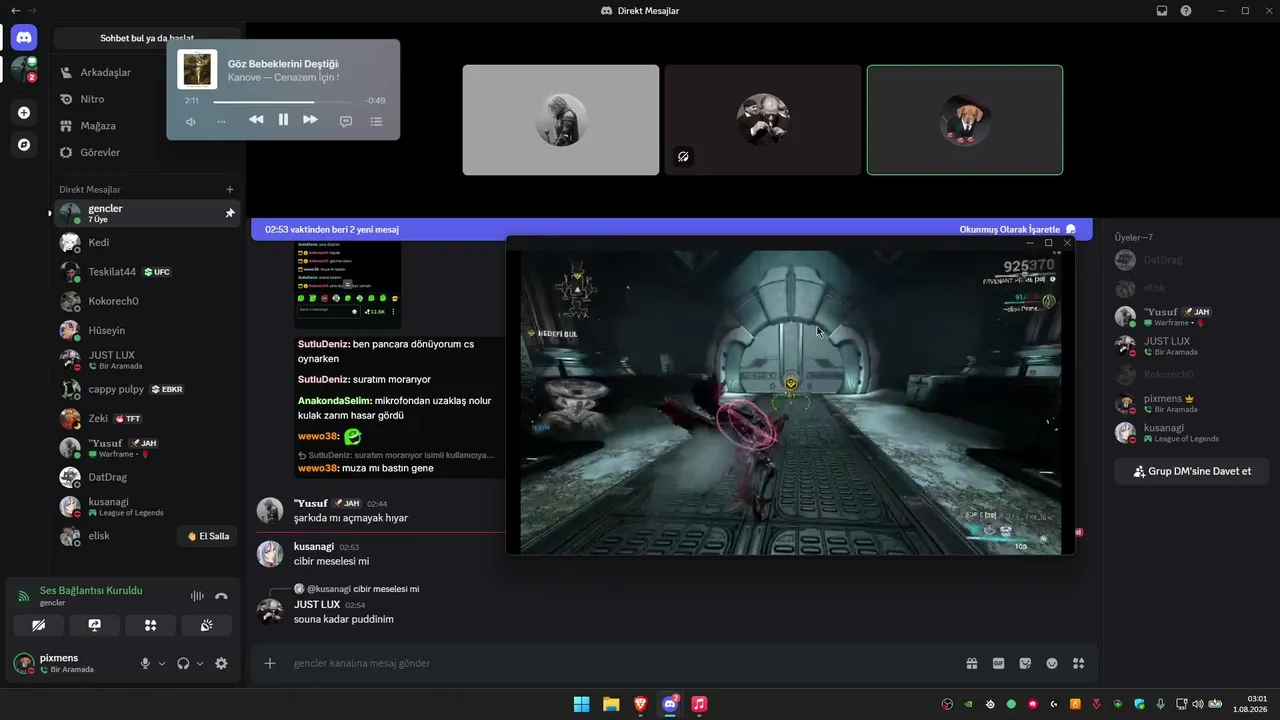Viewport: 1280px width, 720px height.
Task: Click the El Salla wave button
Action: tap(208, 536)
